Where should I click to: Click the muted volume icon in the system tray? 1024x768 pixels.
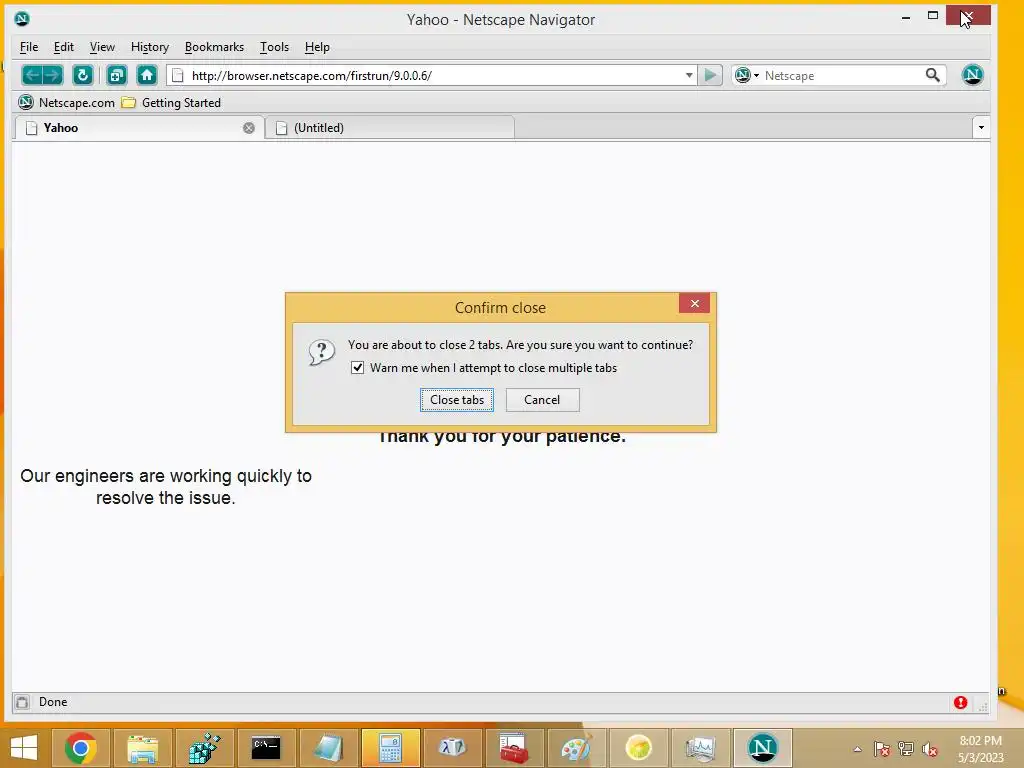point(929,749)
